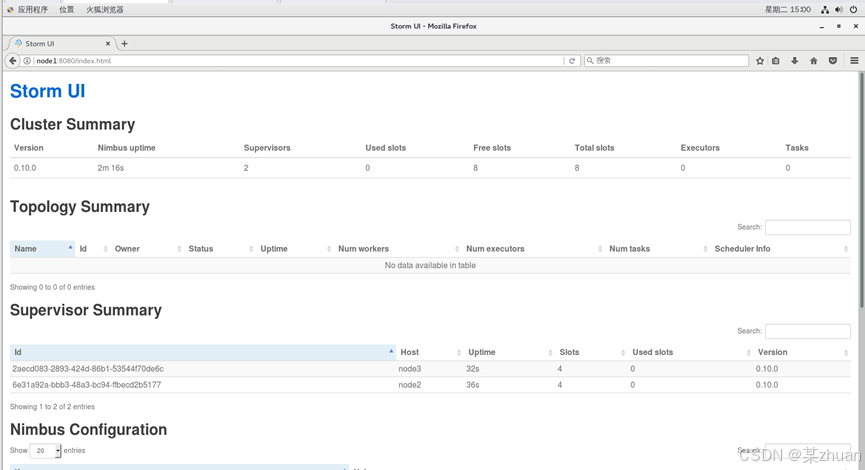The height and width of the screenshot is (470, 865).
Task: Sort topology table by Uptime column
Action: coord(295,249)
